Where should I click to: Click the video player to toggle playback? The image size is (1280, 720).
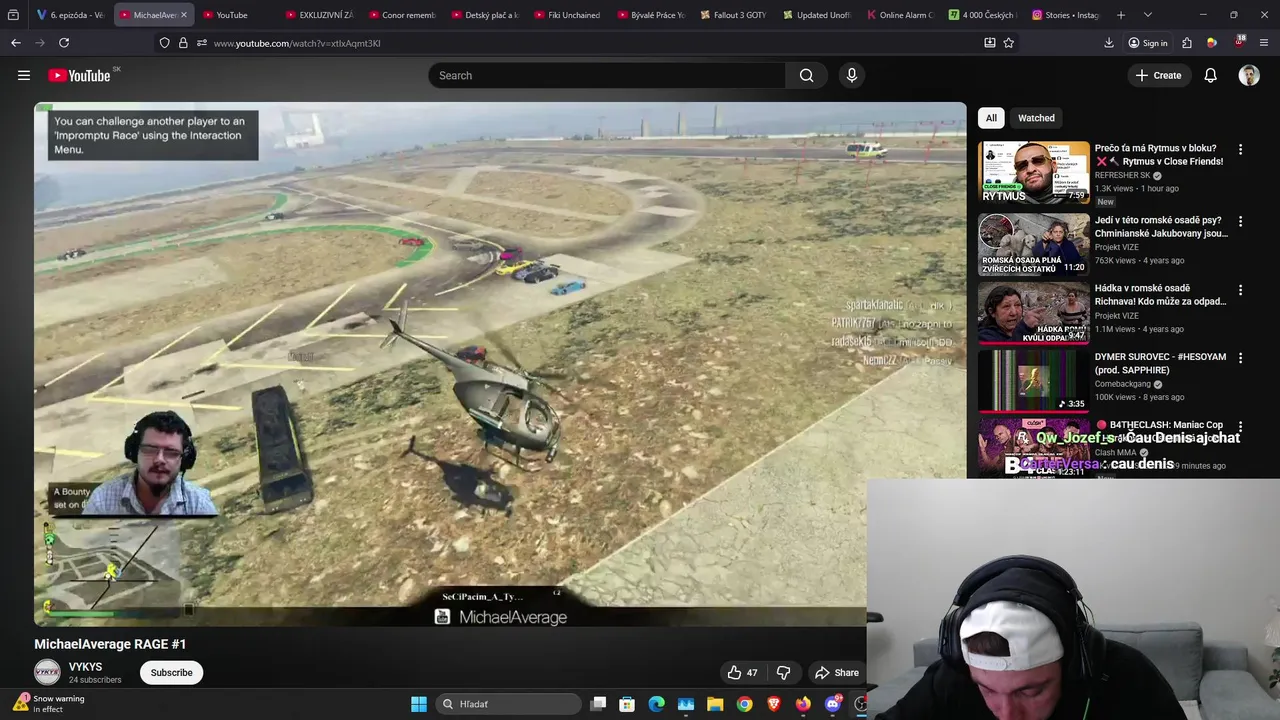(500, 364)
